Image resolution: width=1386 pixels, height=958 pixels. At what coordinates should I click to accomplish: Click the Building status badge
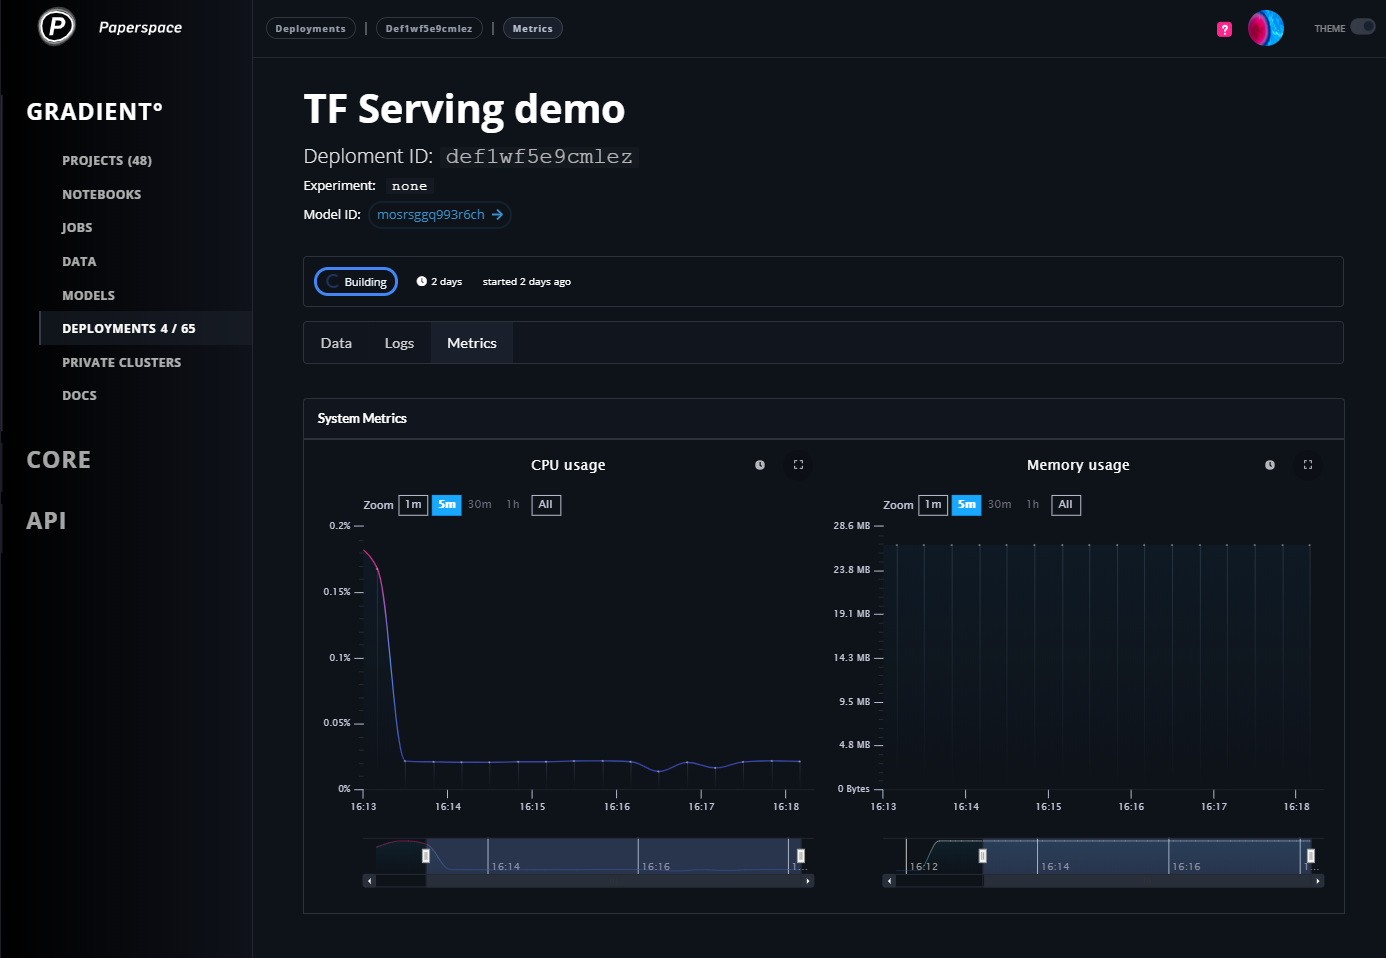coord(356,282)
